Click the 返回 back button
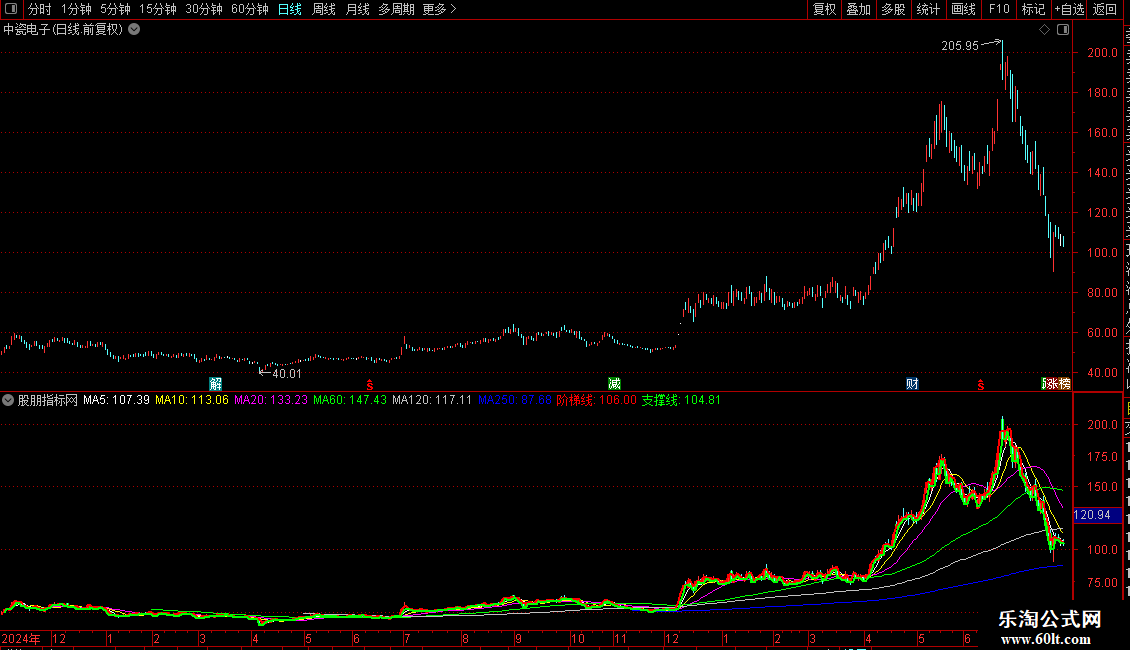 1104,9
